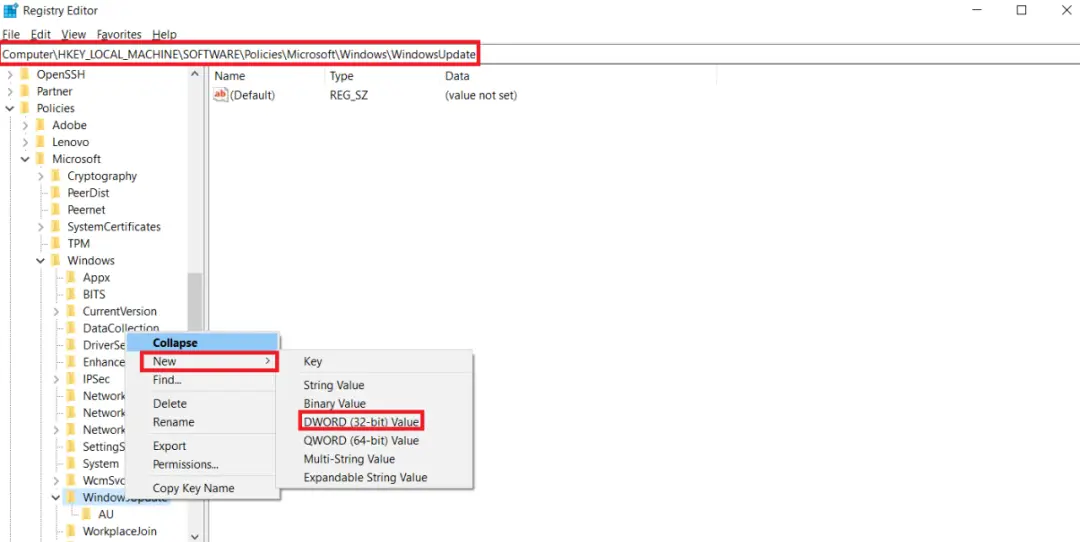Expand the Lenovo key

click(25, 142)
